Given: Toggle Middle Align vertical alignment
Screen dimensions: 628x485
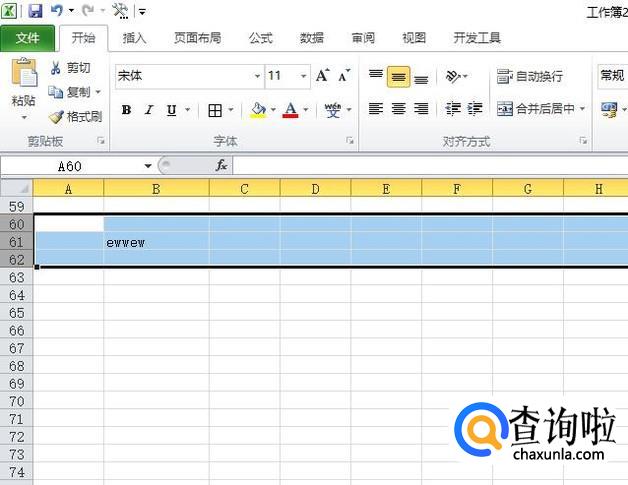Looking at the screenshot, I should [x=399, y=76].
